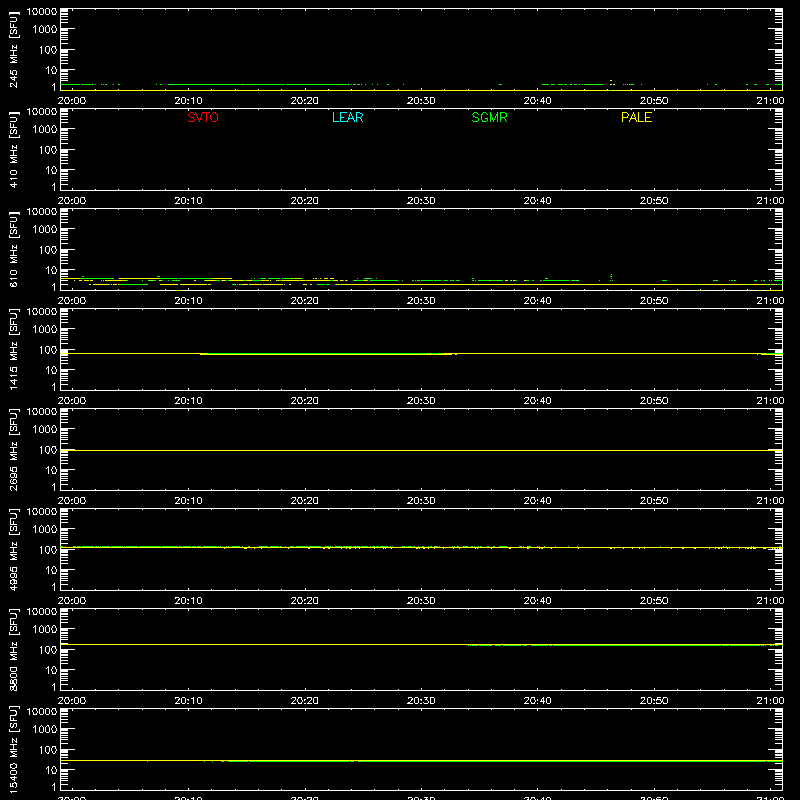The height and width of the screenshot is (800, 800).
Task: Select the 410 MHz [SFU] axis title
Action: [x=13, y=149]
